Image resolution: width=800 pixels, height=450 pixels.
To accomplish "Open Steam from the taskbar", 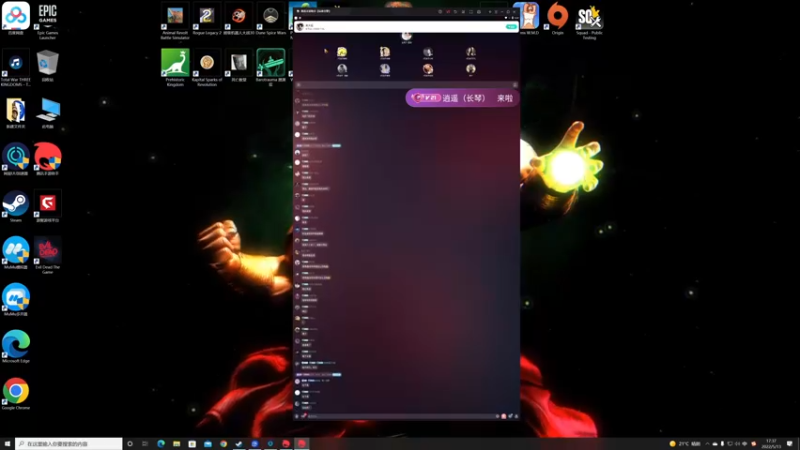I will 239,444.
